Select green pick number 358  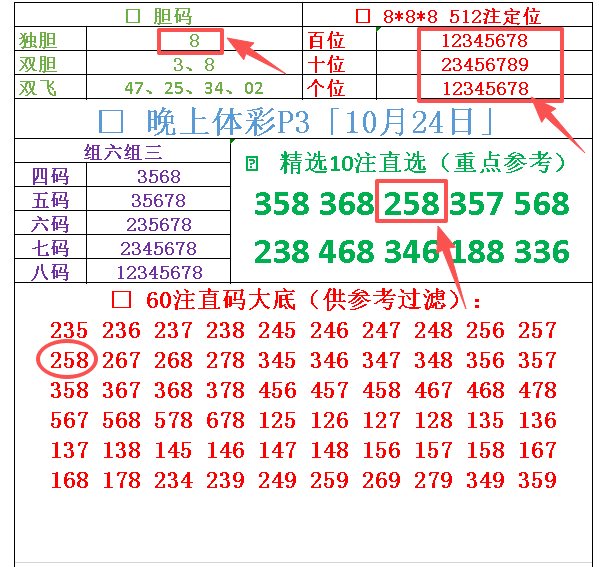pos(282,203)
